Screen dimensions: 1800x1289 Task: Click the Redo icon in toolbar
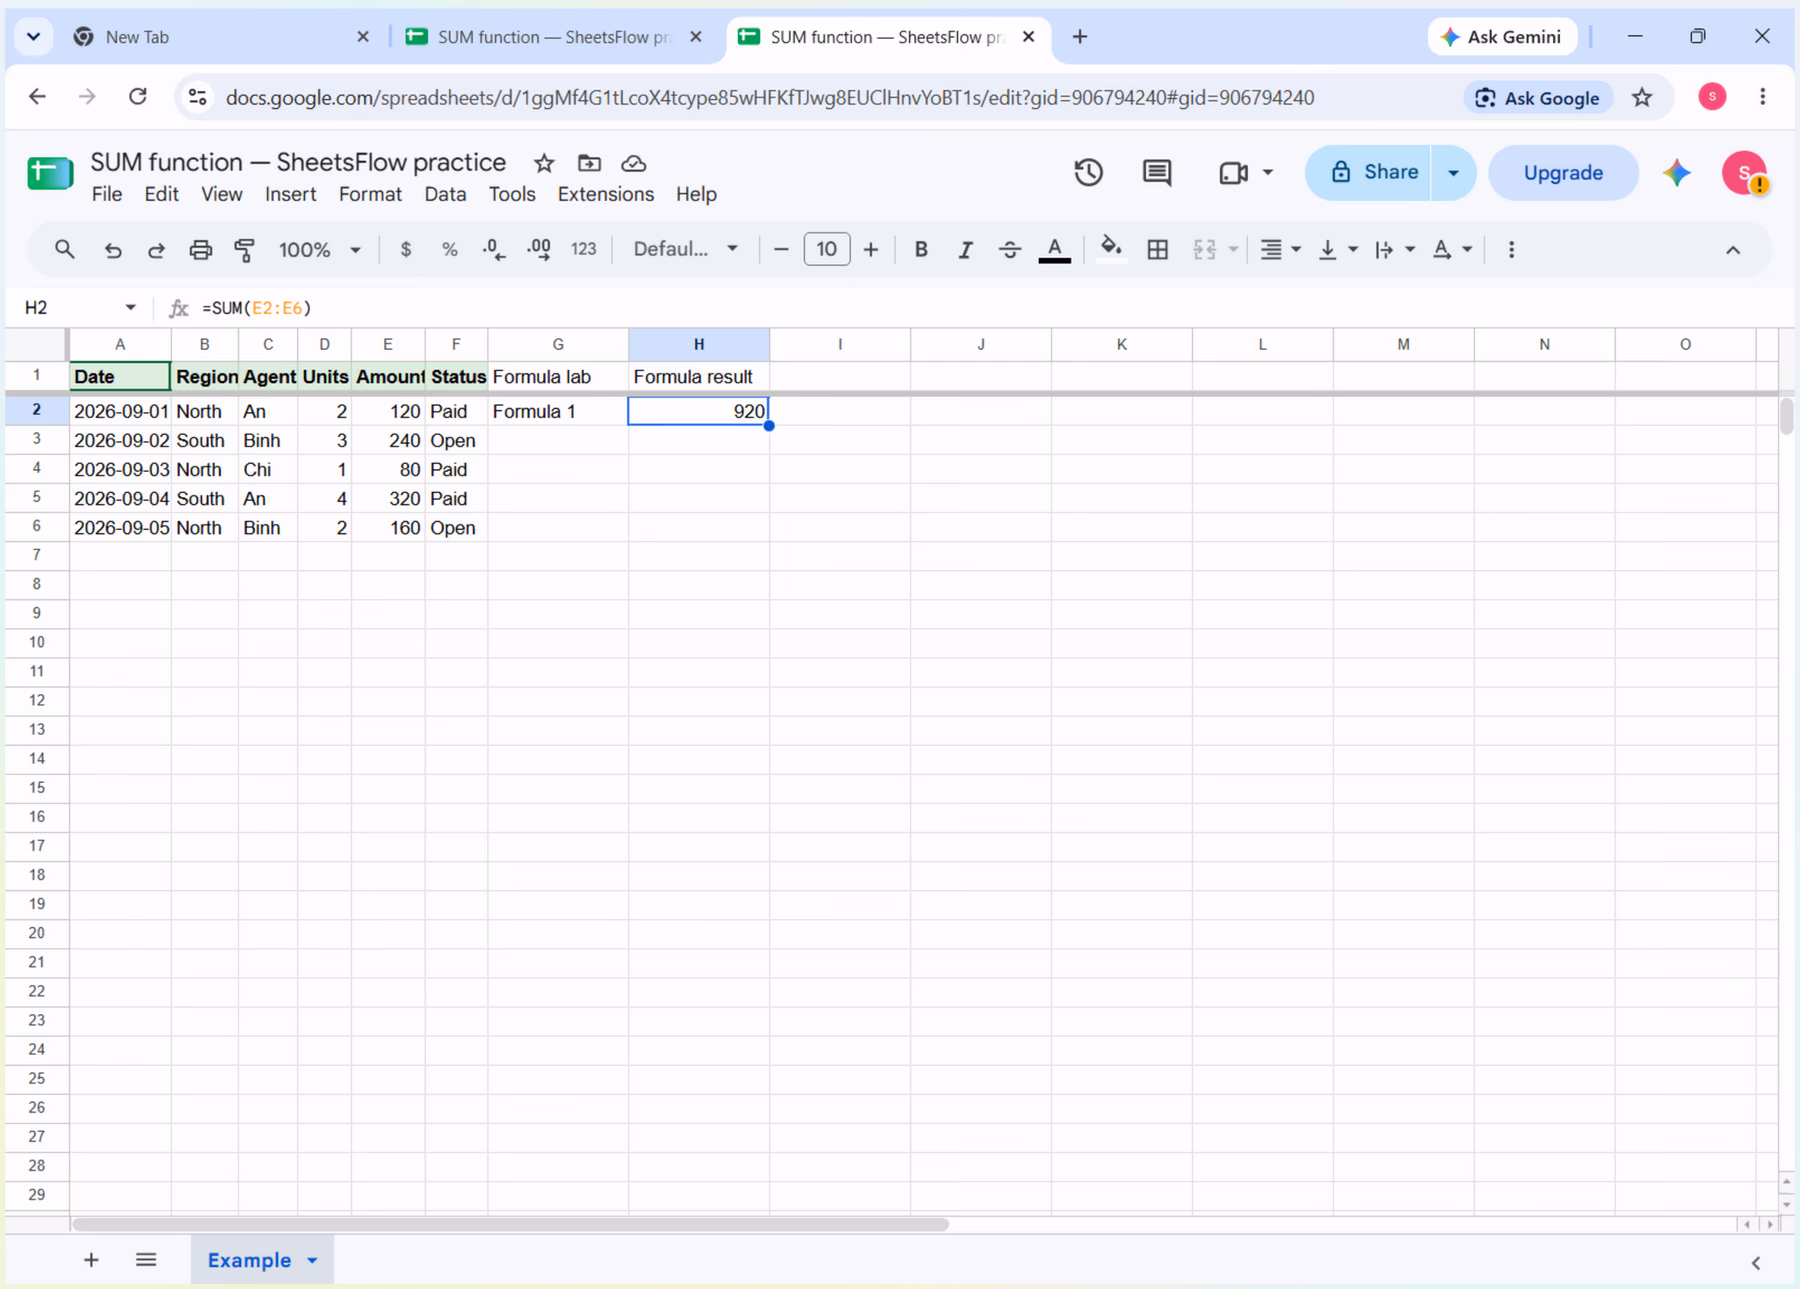coord(156,250)
